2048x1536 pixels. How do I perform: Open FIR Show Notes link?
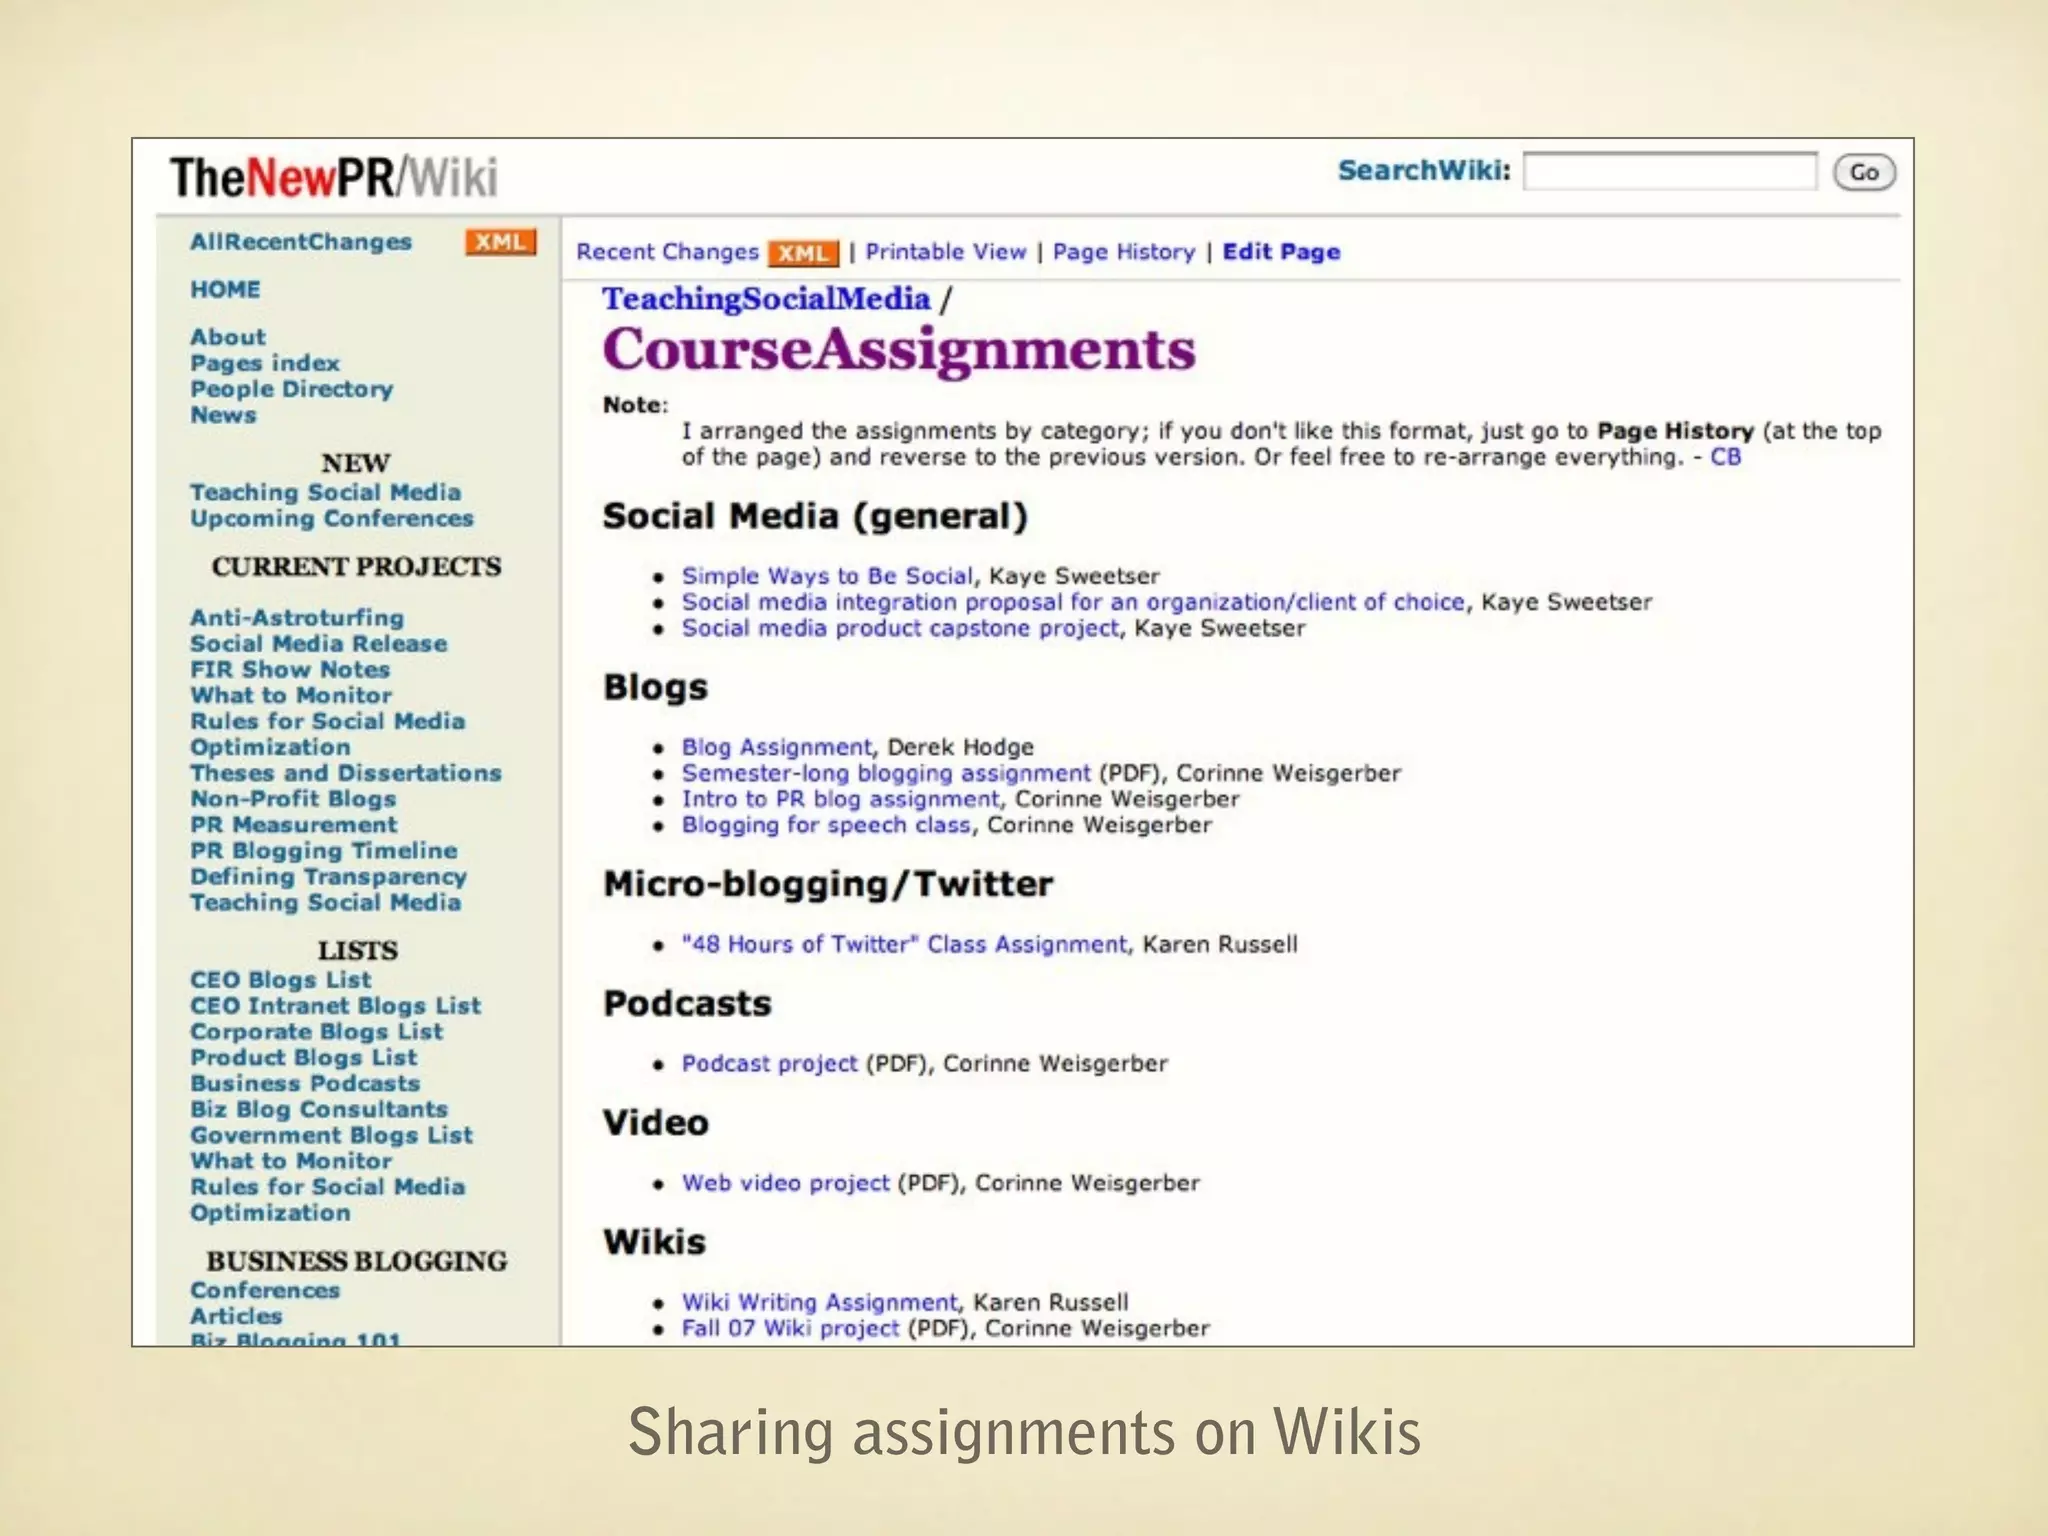(x=290, y=670)
